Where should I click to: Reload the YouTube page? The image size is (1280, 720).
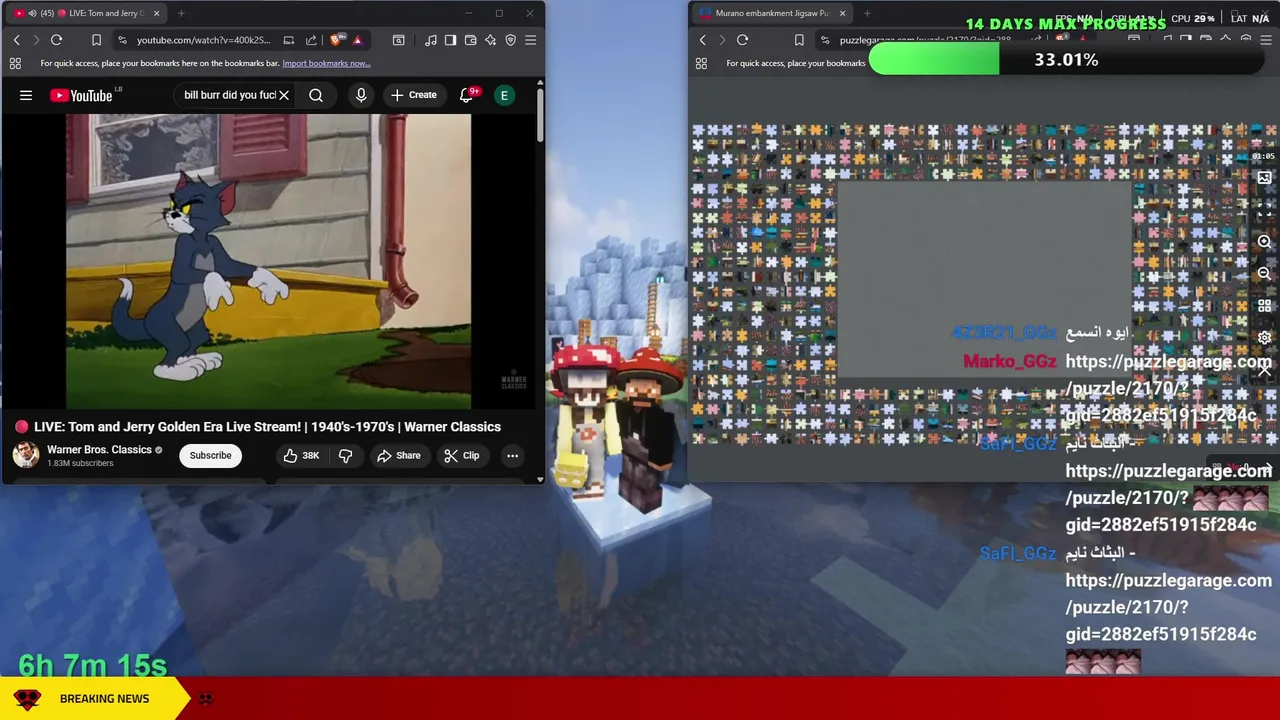click(x=56, y=40)
